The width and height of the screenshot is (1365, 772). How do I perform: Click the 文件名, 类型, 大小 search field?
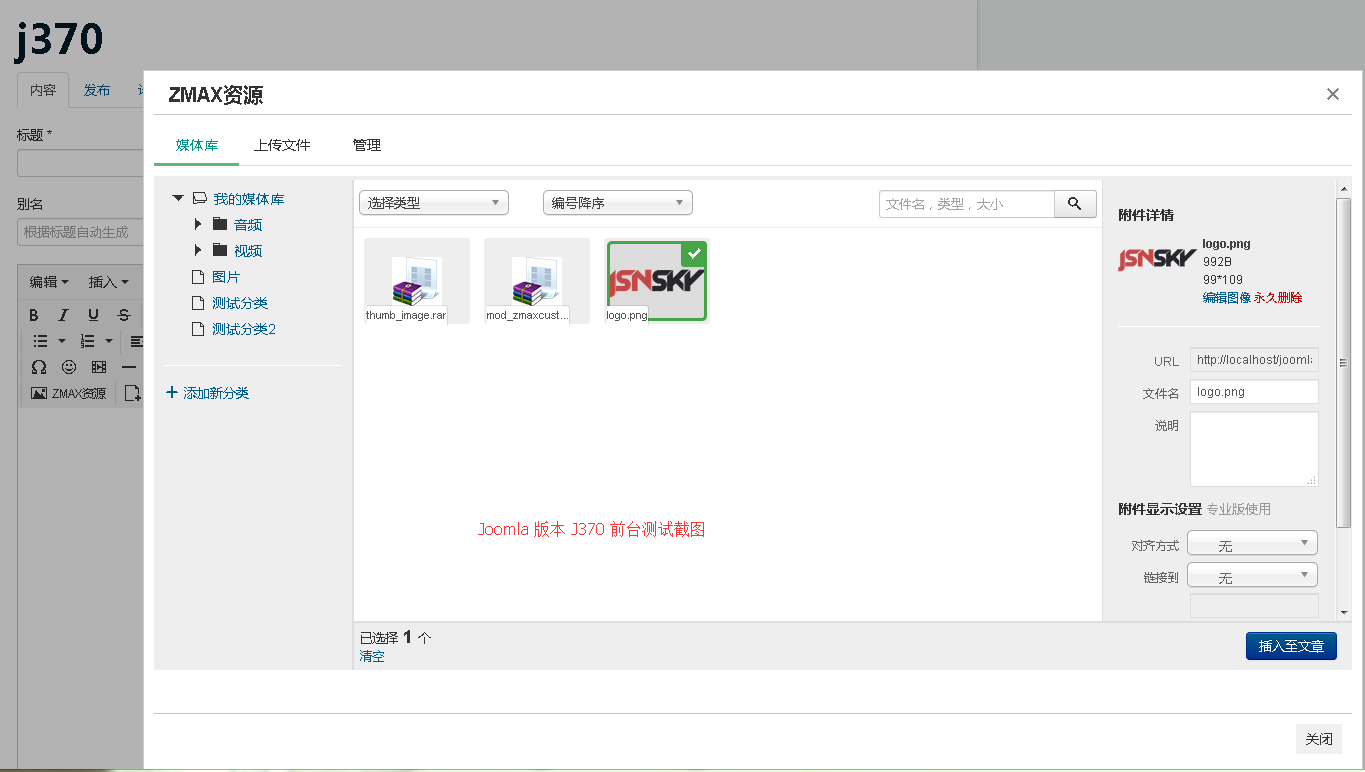(x=967, y=204)
